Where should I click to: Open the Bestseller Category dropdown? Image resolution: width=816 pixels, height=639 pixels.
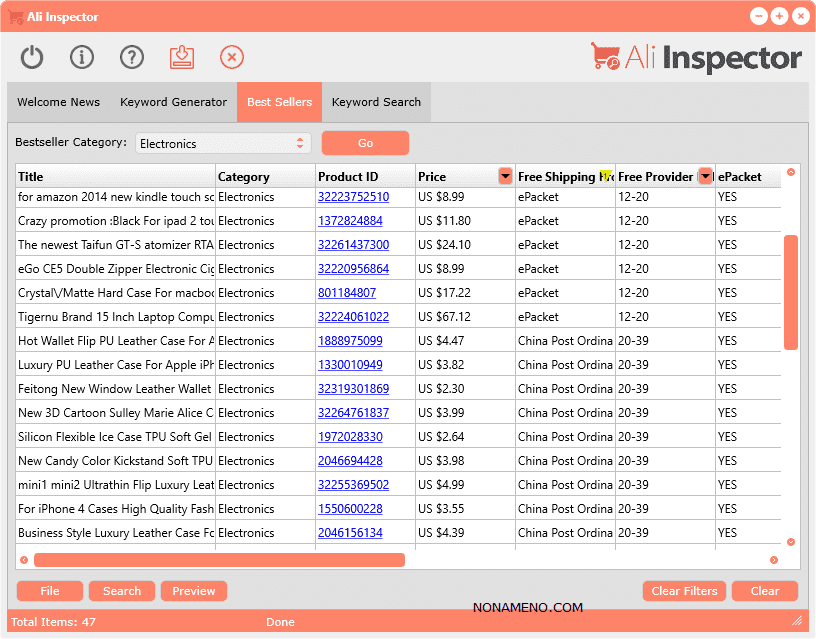pyautogui.click(x=223, y=143)
